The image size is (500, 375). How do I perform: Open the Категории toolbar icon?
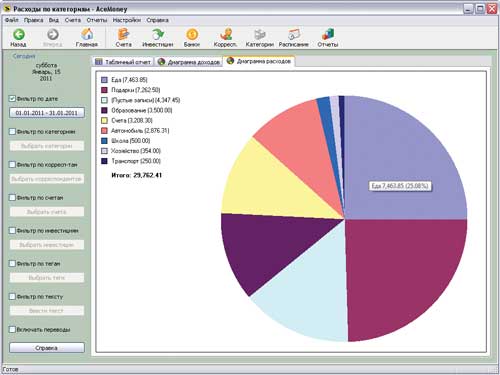[x=260, y=34]
